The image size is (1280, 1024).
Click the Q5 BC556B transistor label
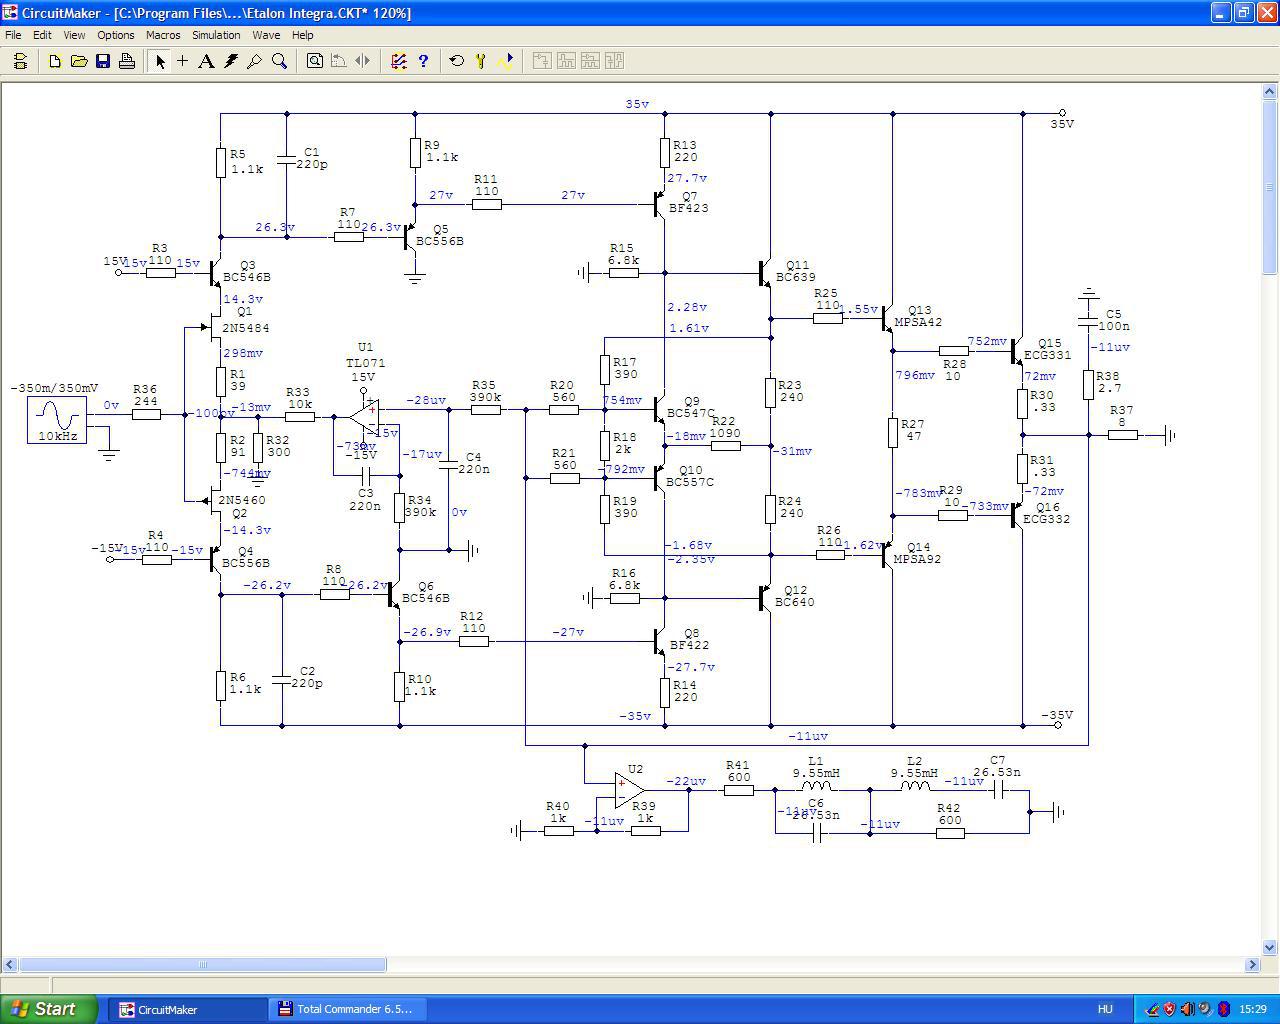coord(440,235)
